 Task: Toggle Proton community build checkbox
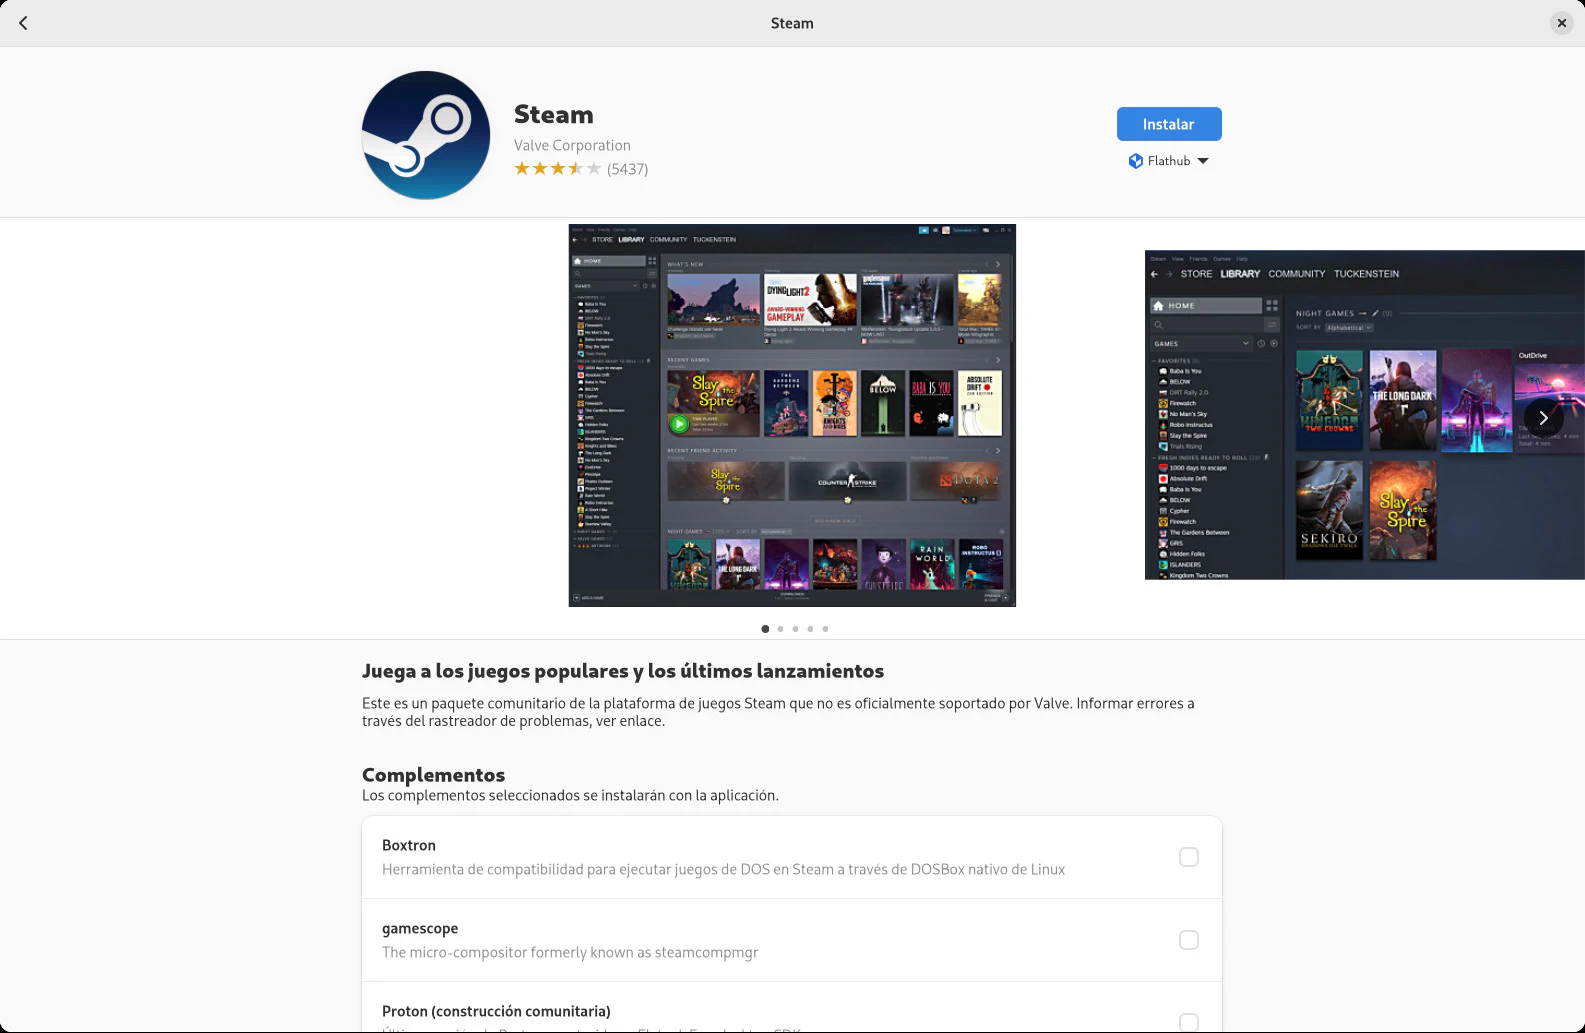[x=1188, y=1021]
